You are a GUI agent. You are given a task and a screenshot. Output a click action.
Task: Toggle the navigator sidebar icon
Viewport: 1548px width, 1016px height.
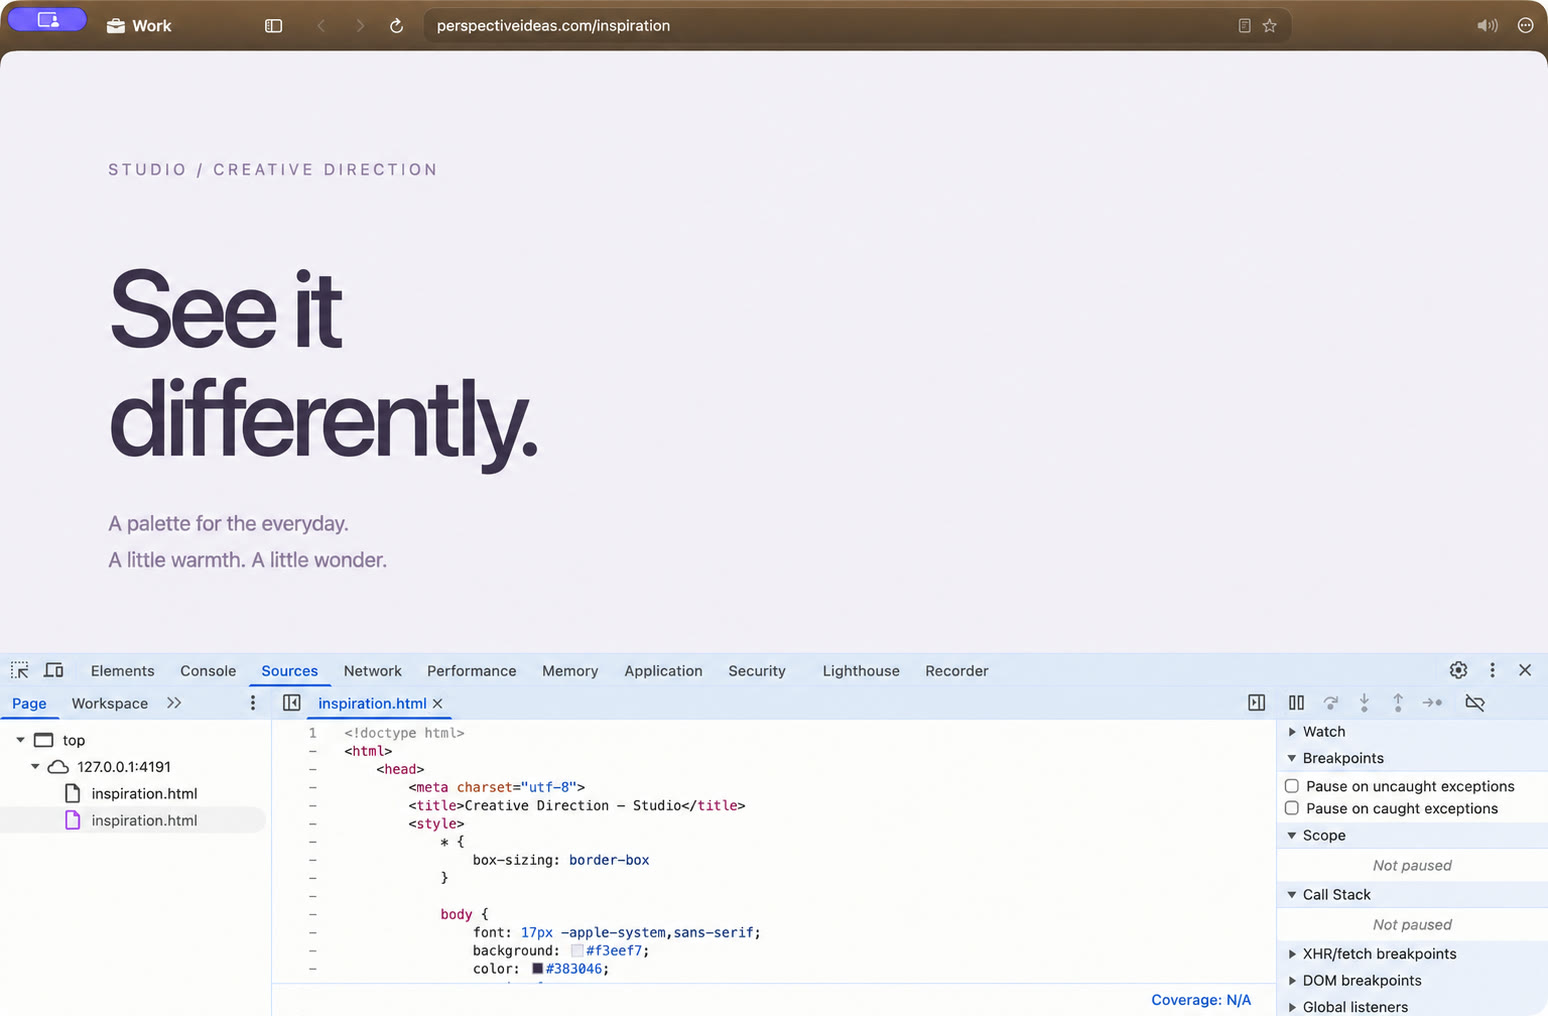(x=292, y=703)
